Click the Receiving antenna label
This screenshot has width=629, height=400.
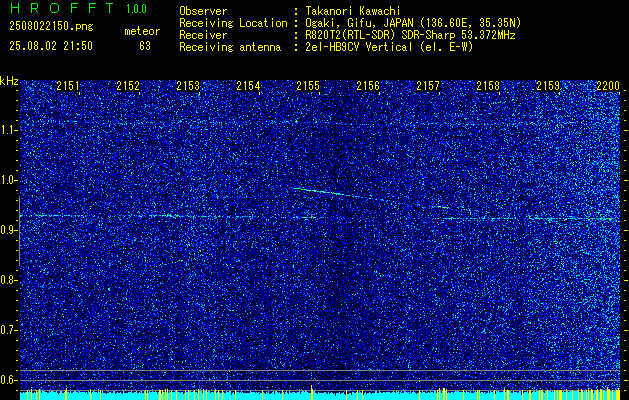click(x=230, y=47)
